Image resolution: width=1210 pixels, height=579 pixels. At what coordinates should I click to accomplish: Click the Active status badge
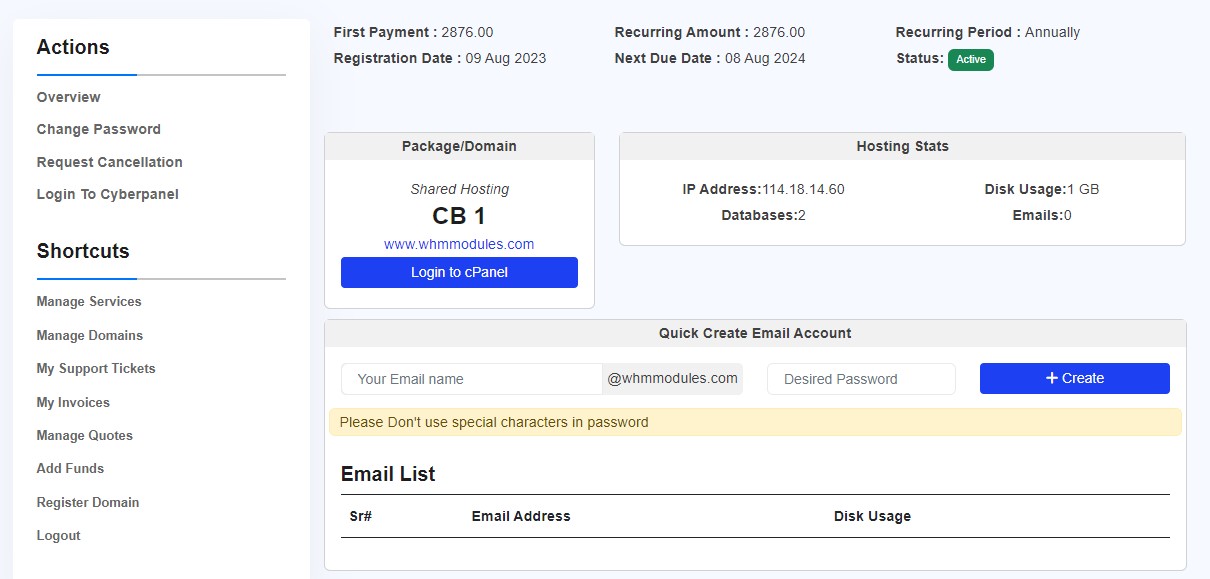coord(971,59)
